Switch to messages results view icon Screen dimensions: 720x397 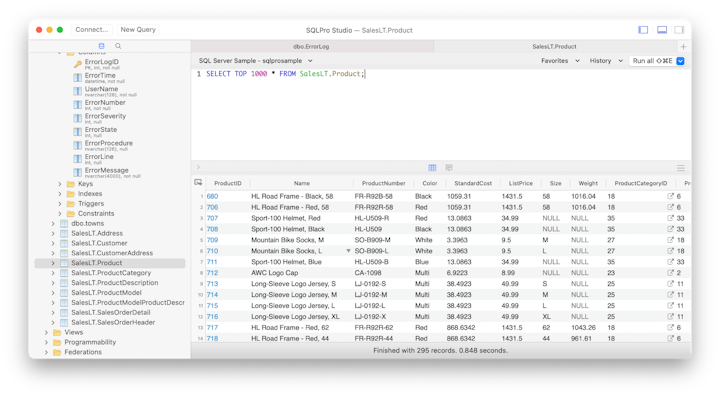click(x=449, y=168)
